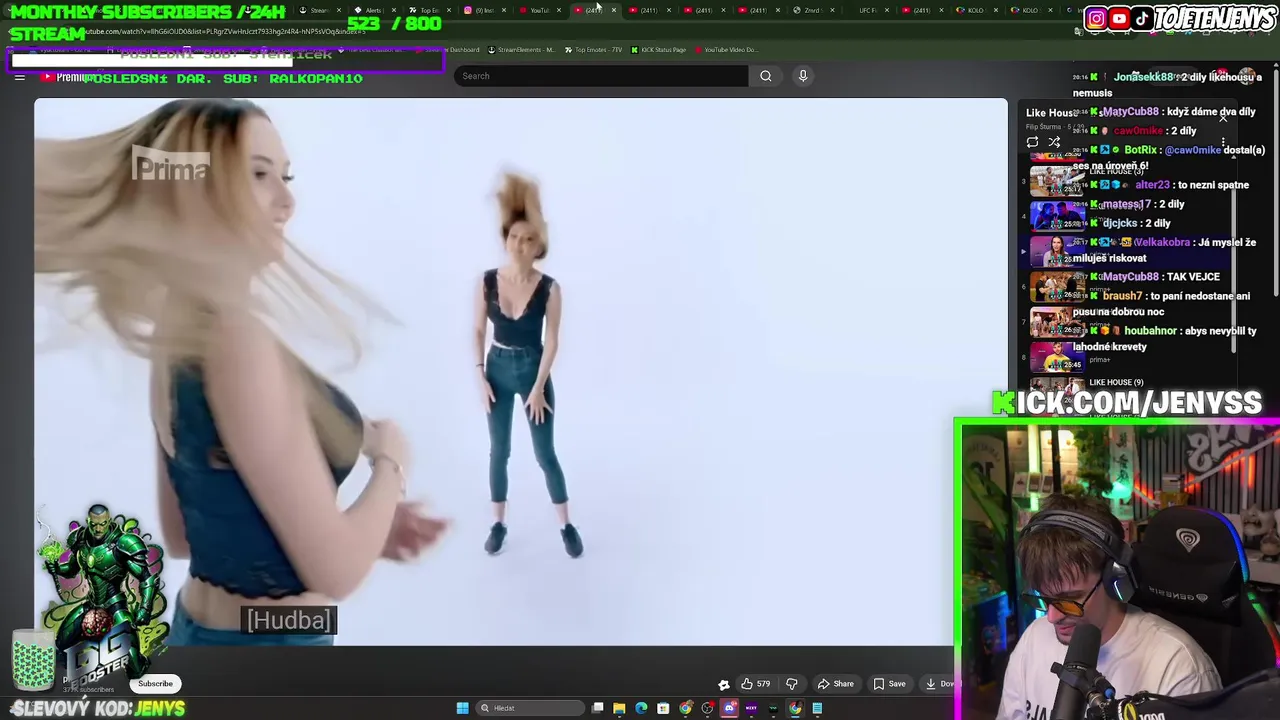Open the purple NEXT app on the taskbar
This screenshot has width=1280, height=720.
point(751,708)
